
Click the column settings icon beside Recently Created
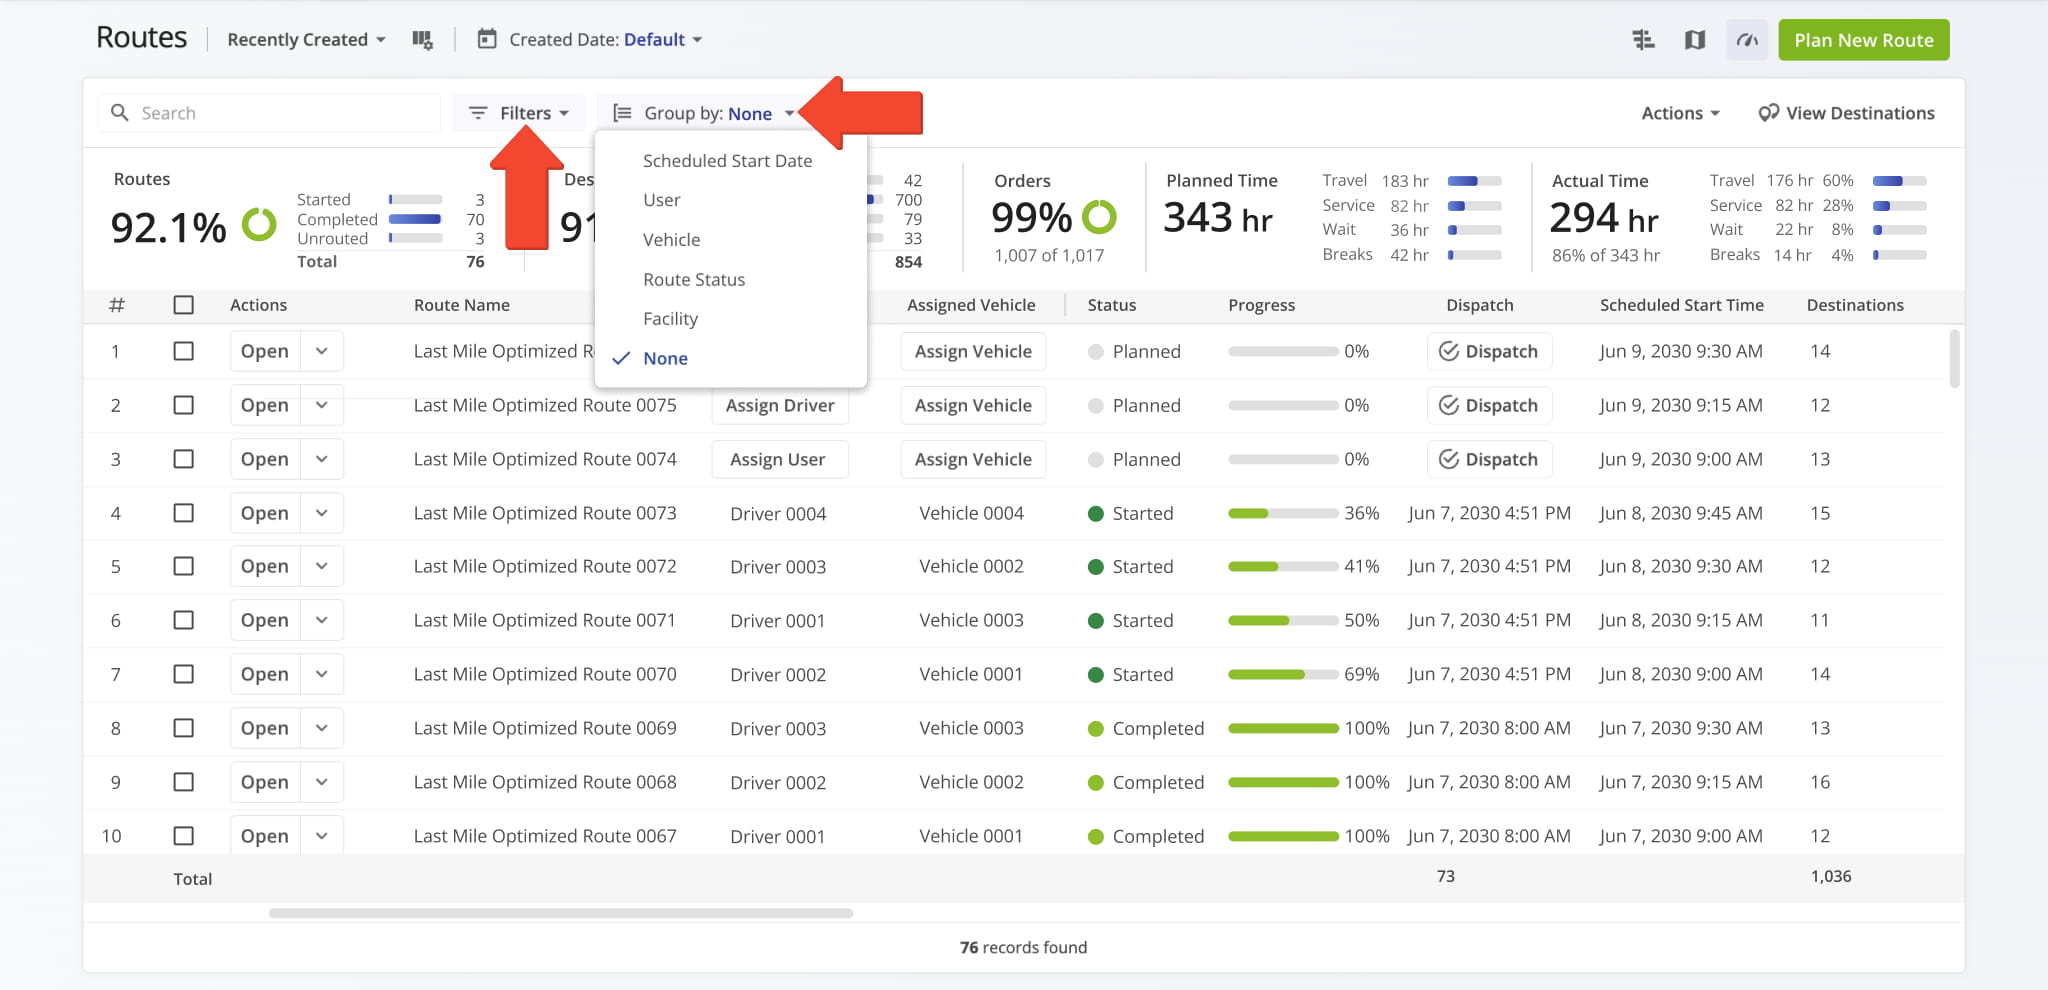point(422,40)
